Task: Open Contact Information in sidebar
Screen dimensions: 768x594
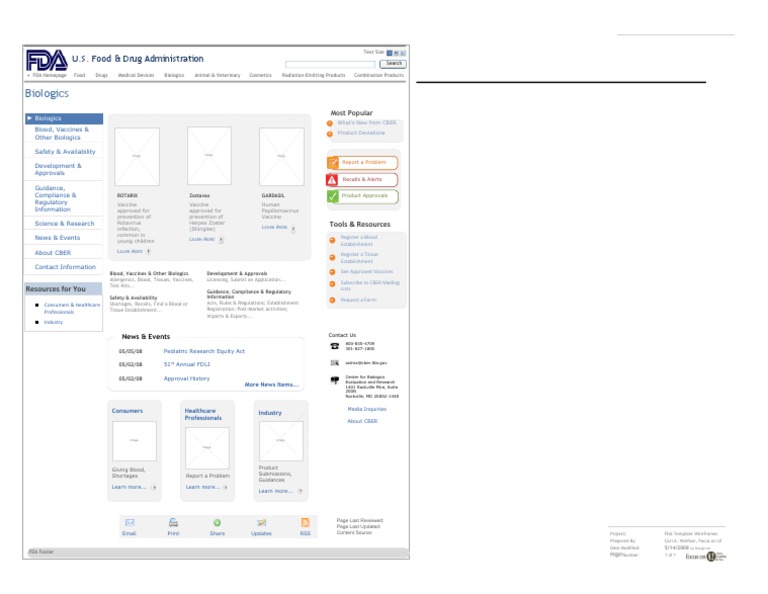Action: [65, 267]
